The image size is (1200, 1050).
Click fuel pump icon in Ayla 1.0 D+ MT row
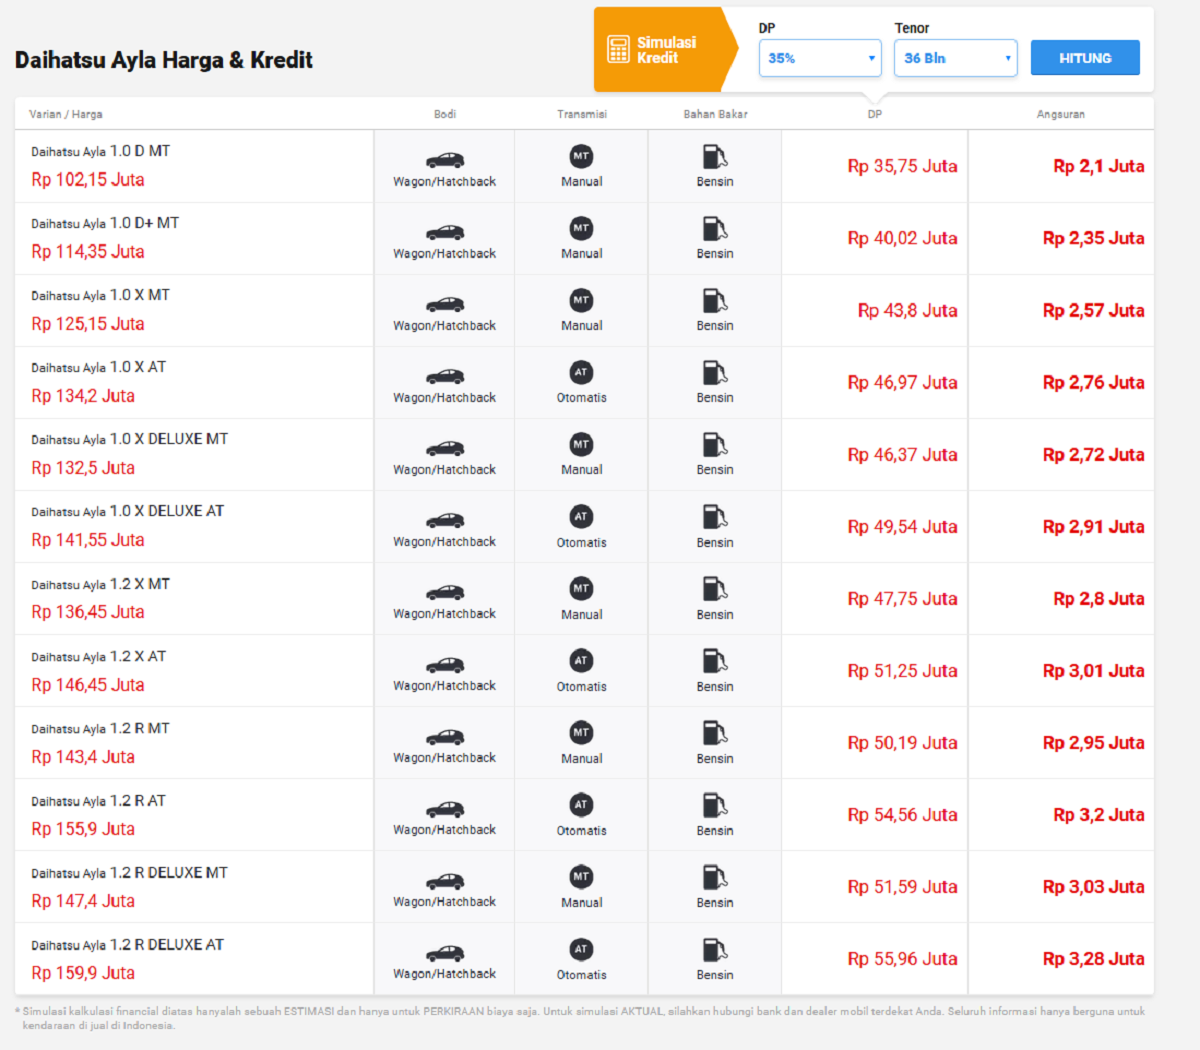(714, 228)
